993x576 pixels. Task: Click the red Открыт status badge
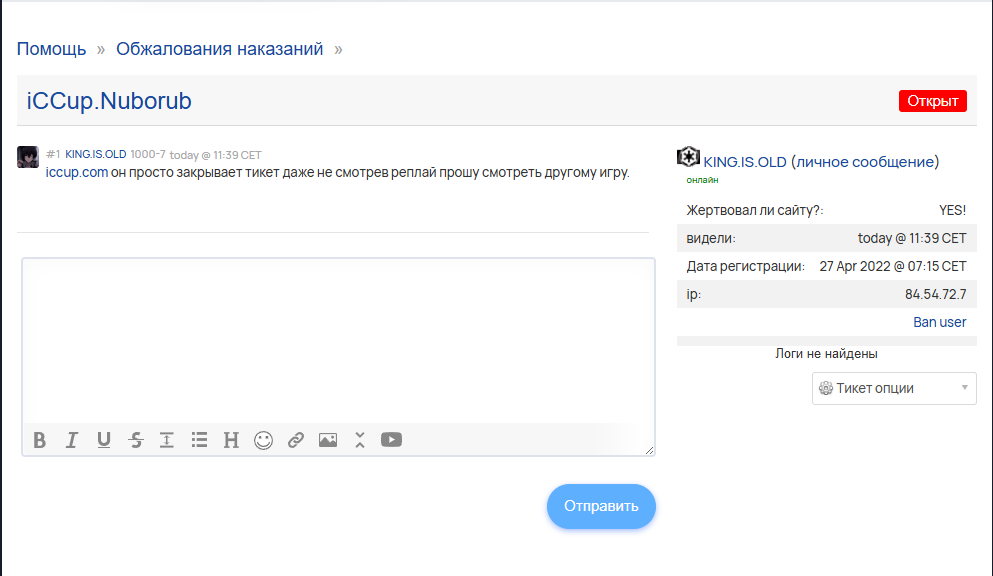click(x=932, y=101)
